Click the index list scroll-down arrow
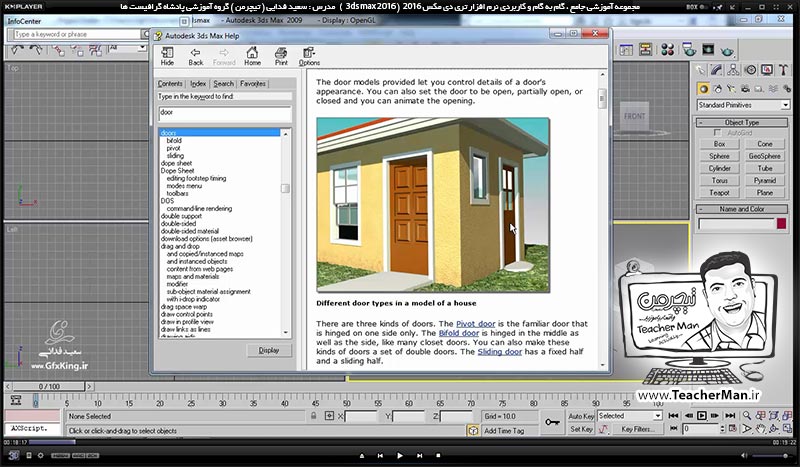800x467 pixels. coord(285,332)
